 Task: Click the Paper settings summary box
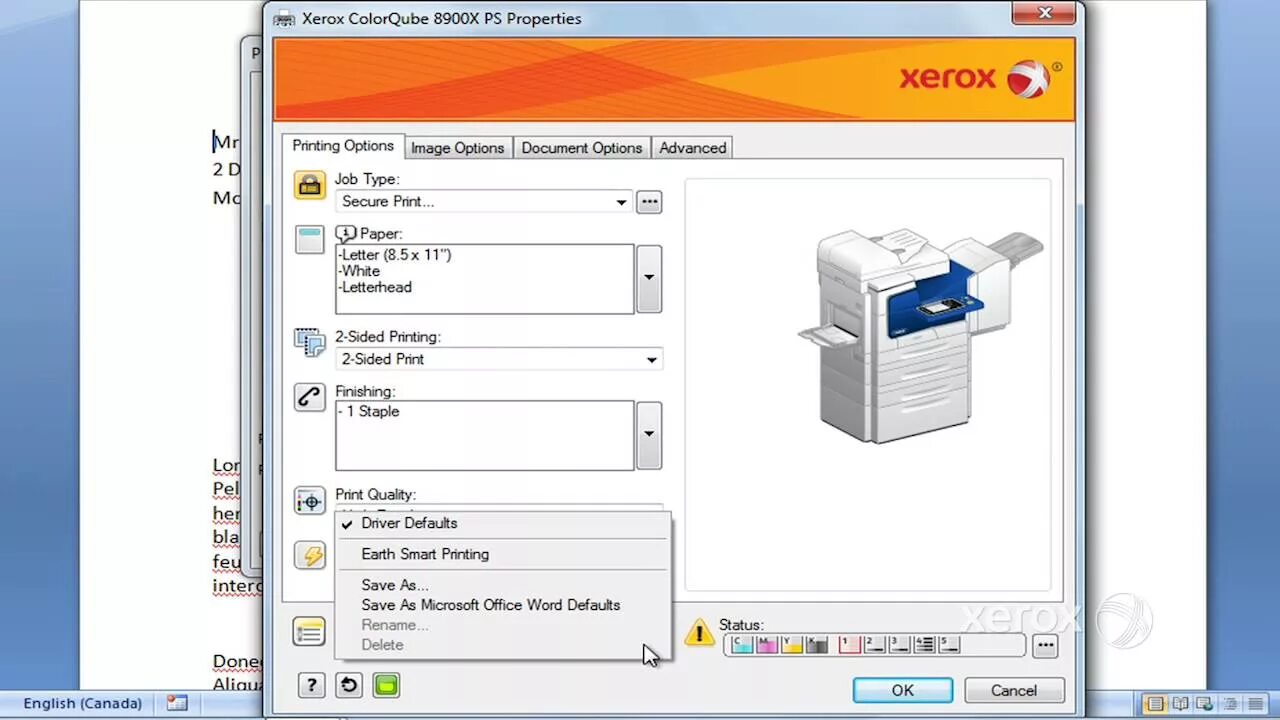point(484,279)
